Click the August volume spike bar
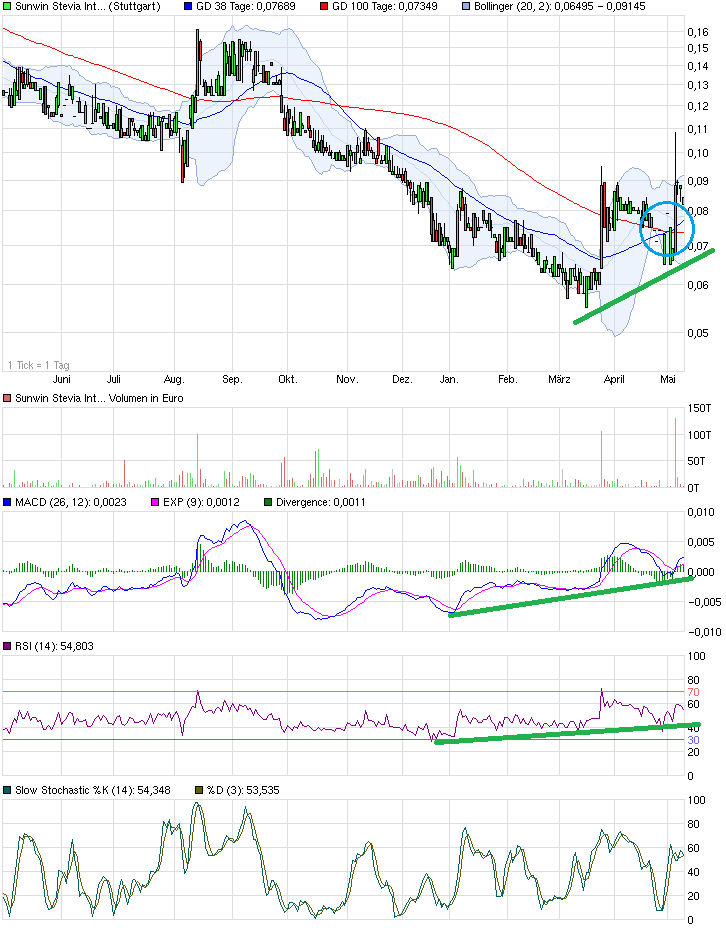Viewport: 726px width, 928px height. [198, 461]
